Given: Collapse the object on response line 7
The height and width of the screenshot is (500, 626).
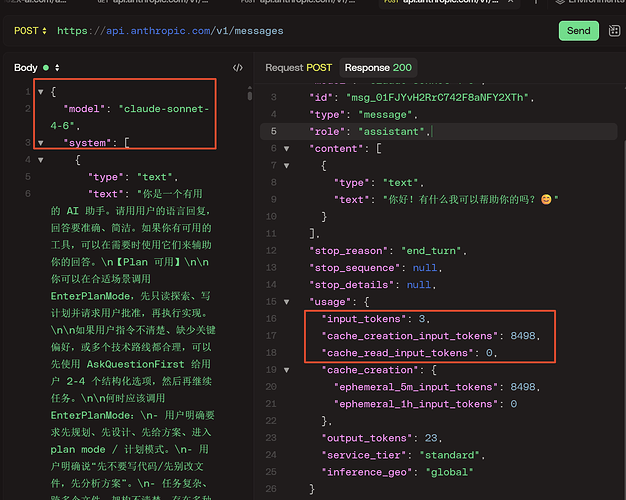Looking at the screenshot, I should pyautogui.click(x=286, y=165).
